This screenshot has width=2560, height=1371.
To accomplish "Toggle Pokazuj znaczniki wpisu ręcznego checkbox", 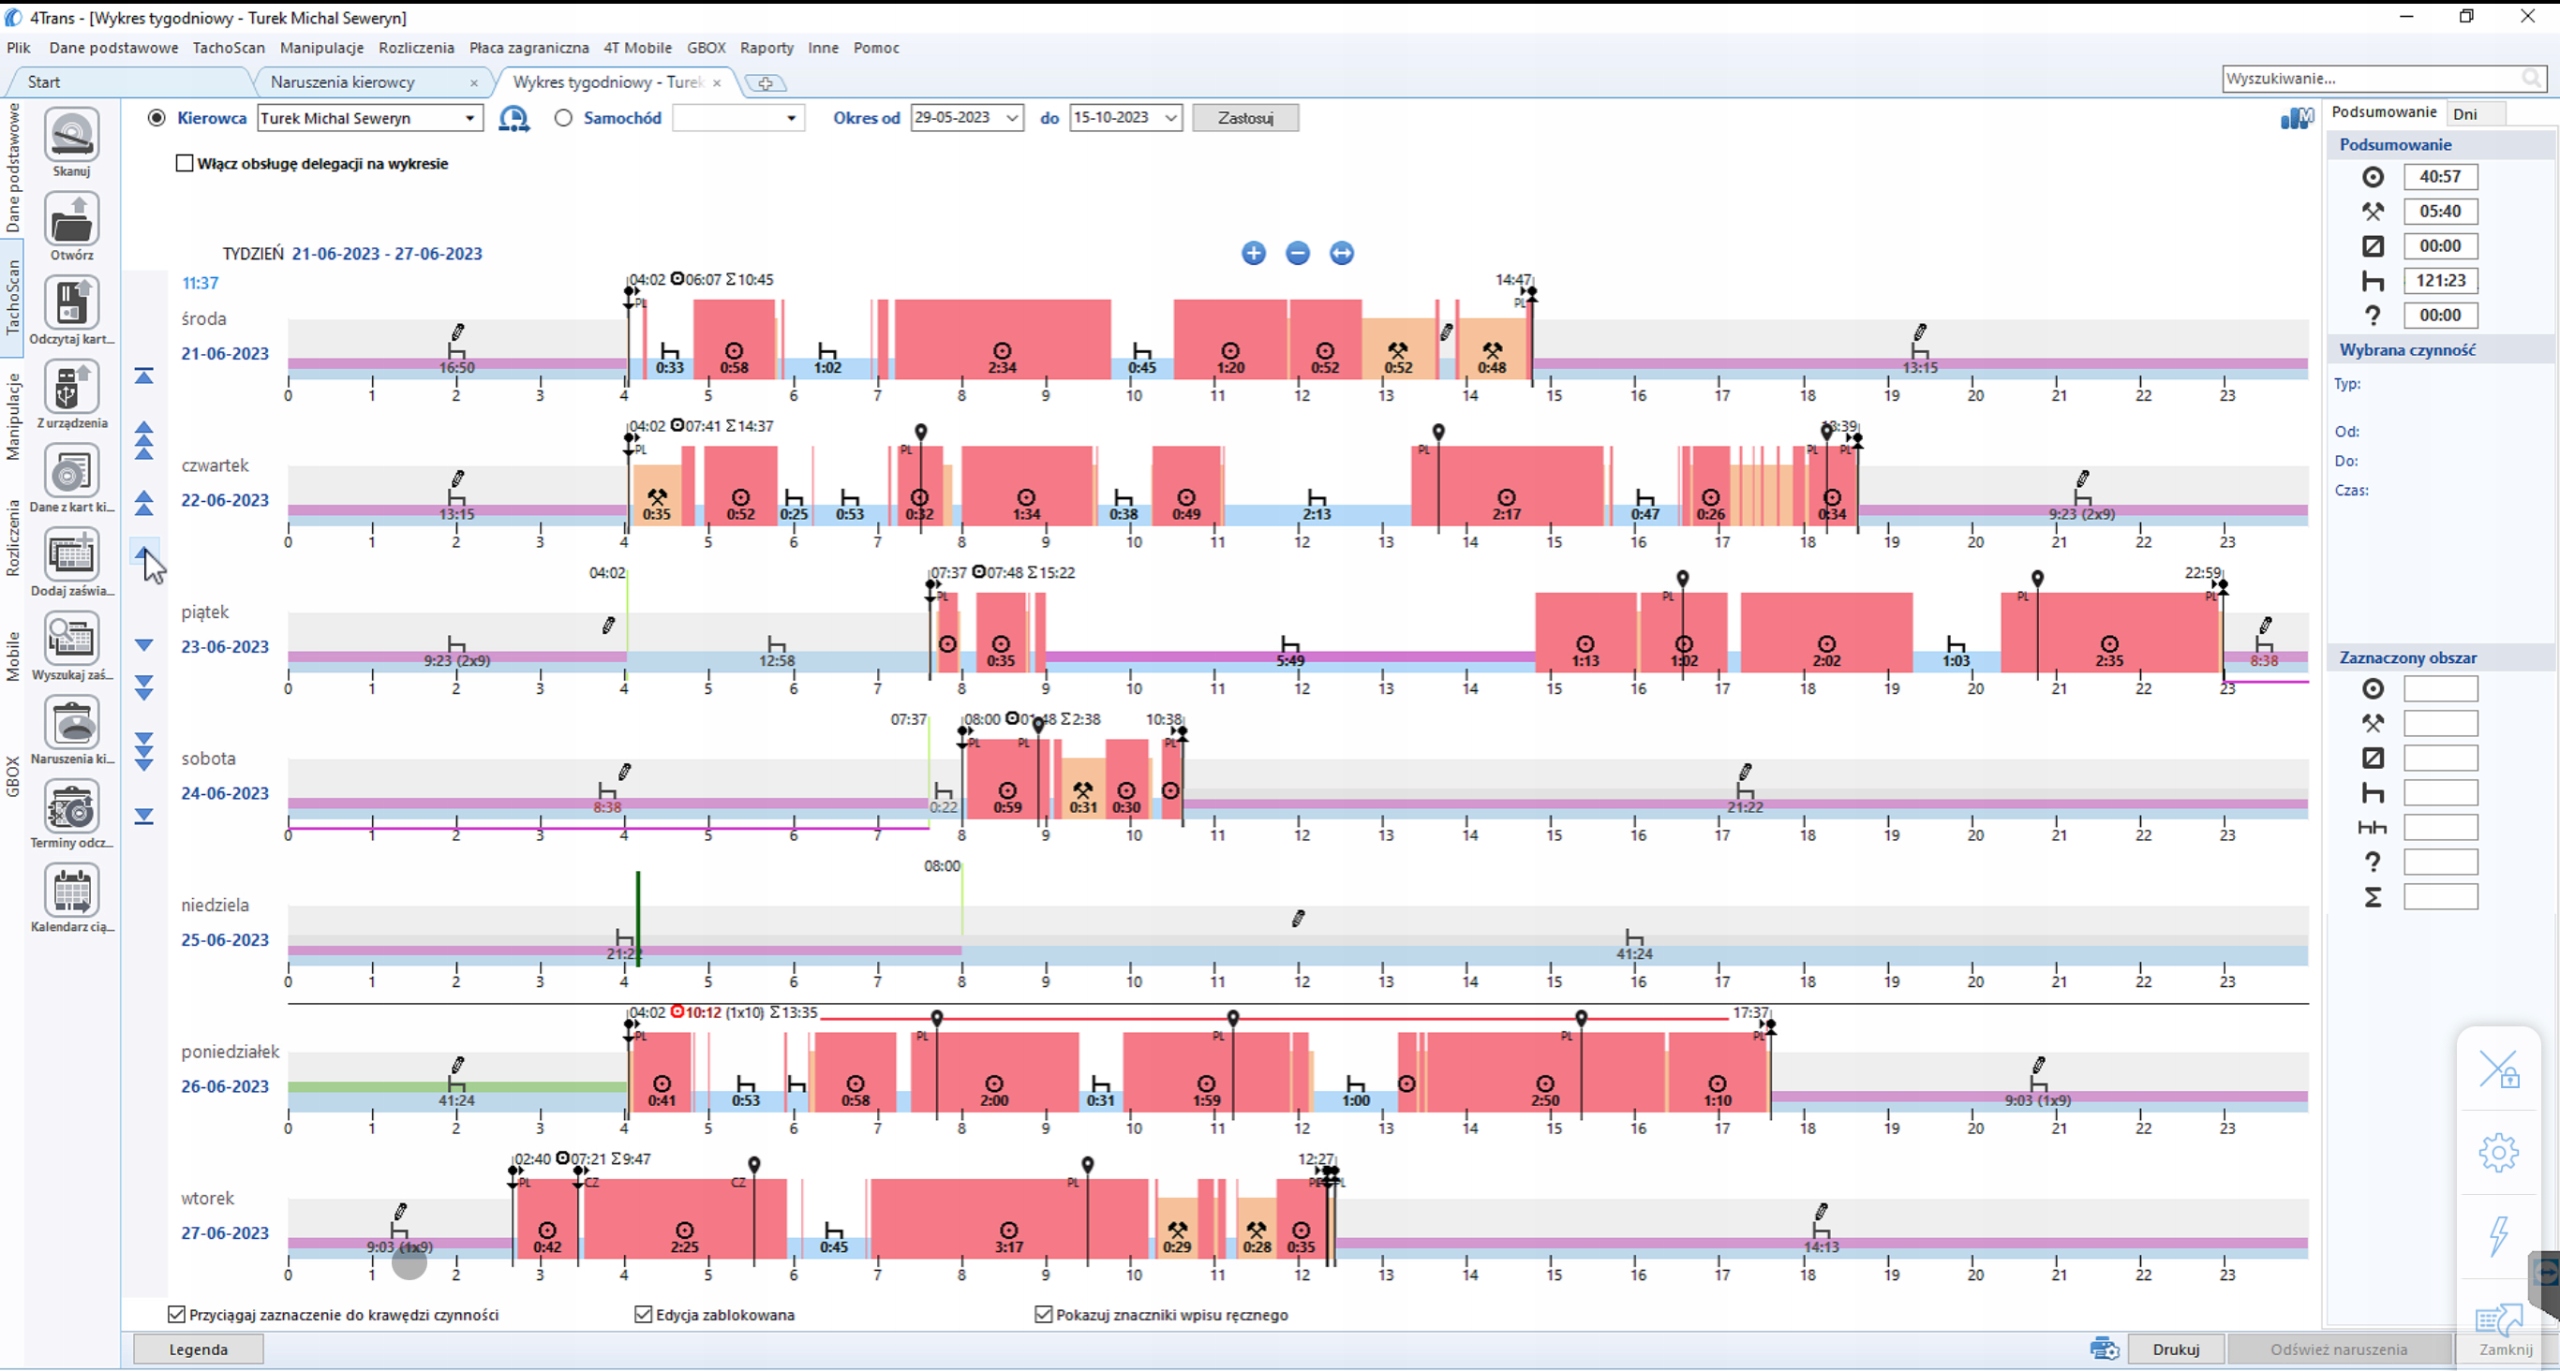I will 1043,1314.
